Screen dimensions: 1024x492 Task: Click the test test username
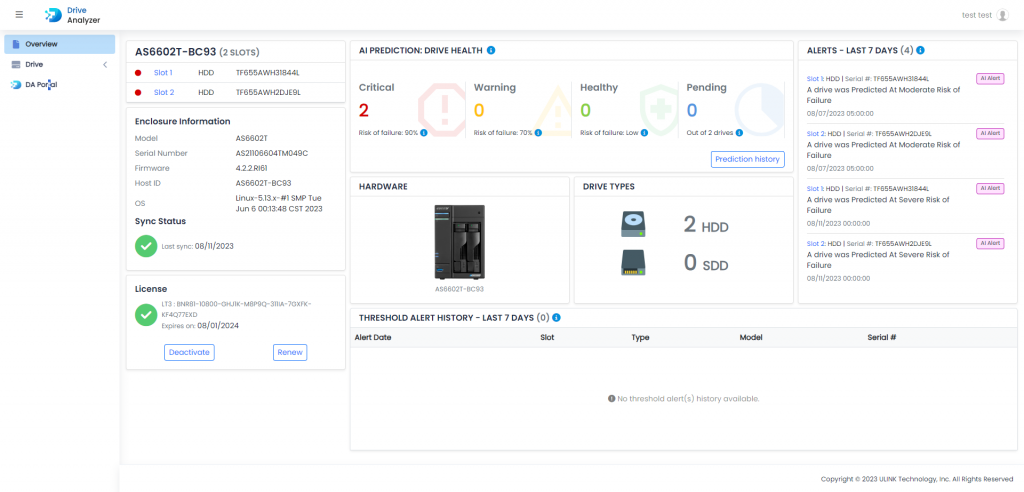[977, 15]
